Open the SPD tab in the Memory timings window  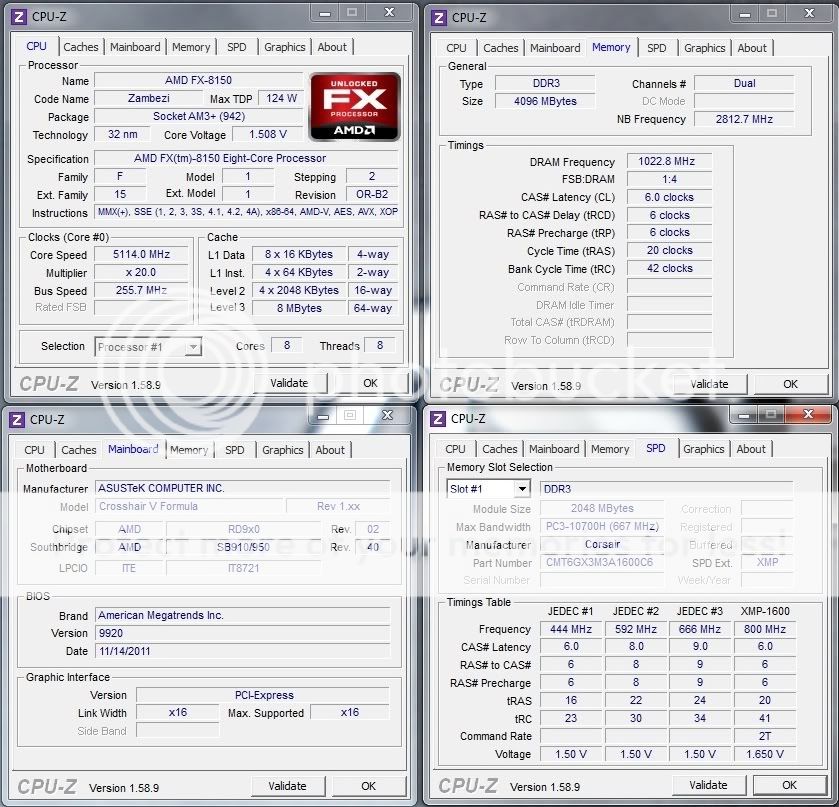coord(656,48)
